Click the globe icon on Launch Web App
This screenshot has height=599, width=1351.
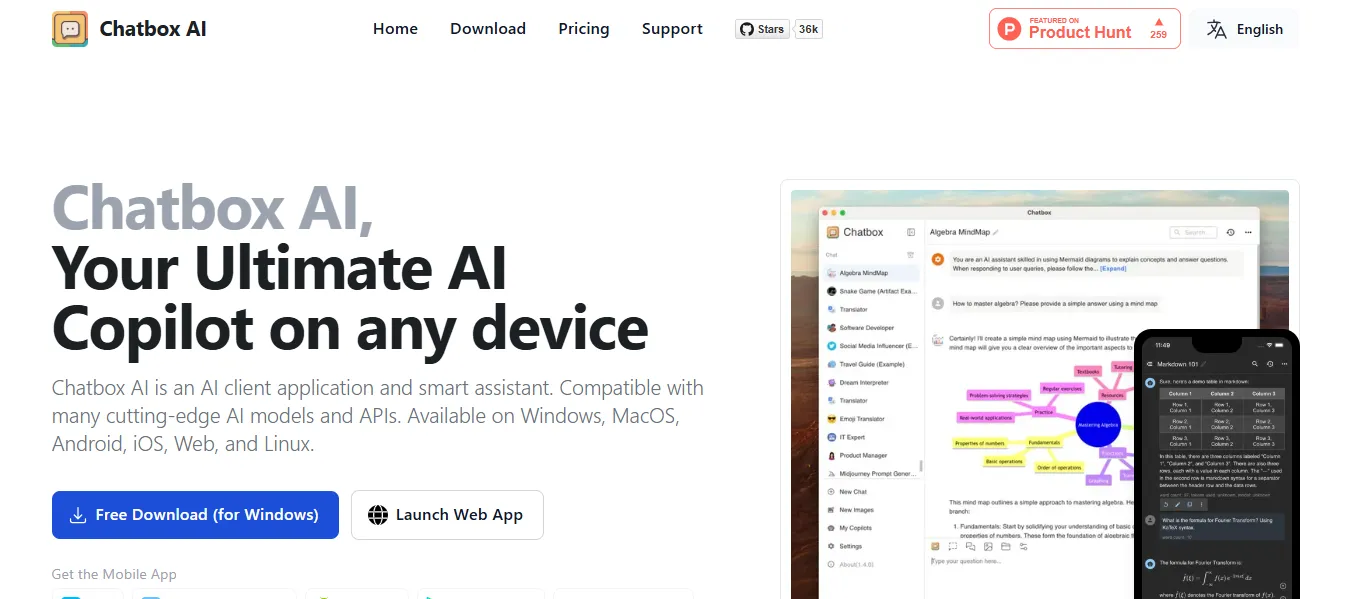pyautogui.click(x=378, y=515)
